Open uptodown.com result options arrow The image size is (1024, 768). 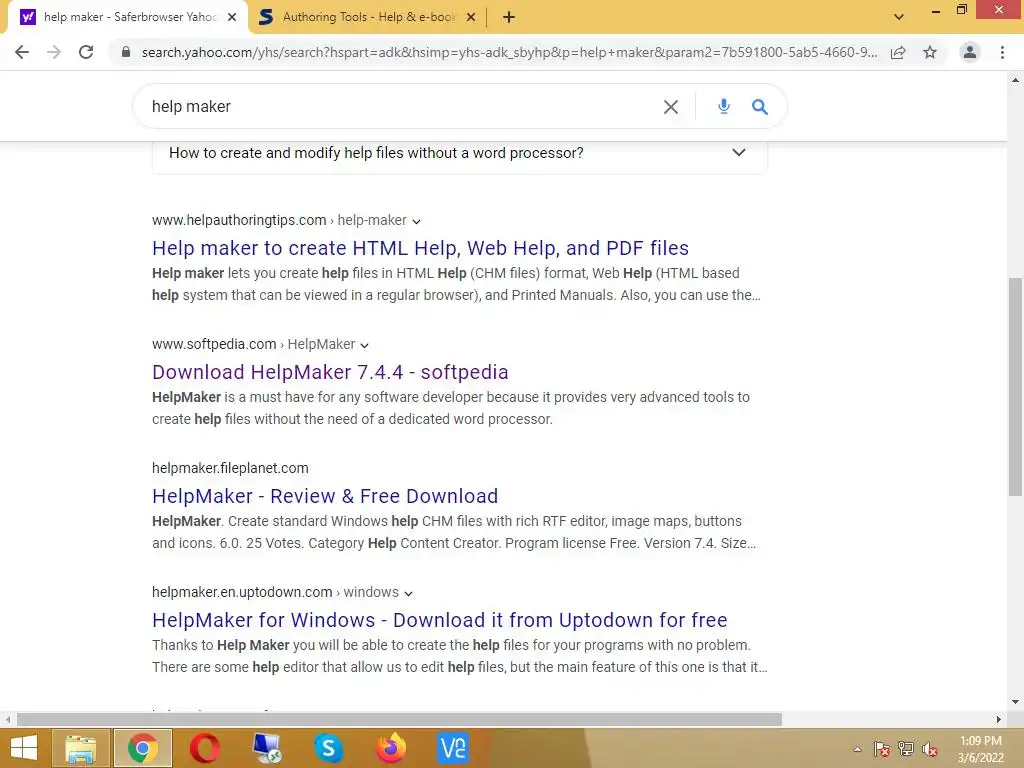pyautogui.click(x=408, y=594)
